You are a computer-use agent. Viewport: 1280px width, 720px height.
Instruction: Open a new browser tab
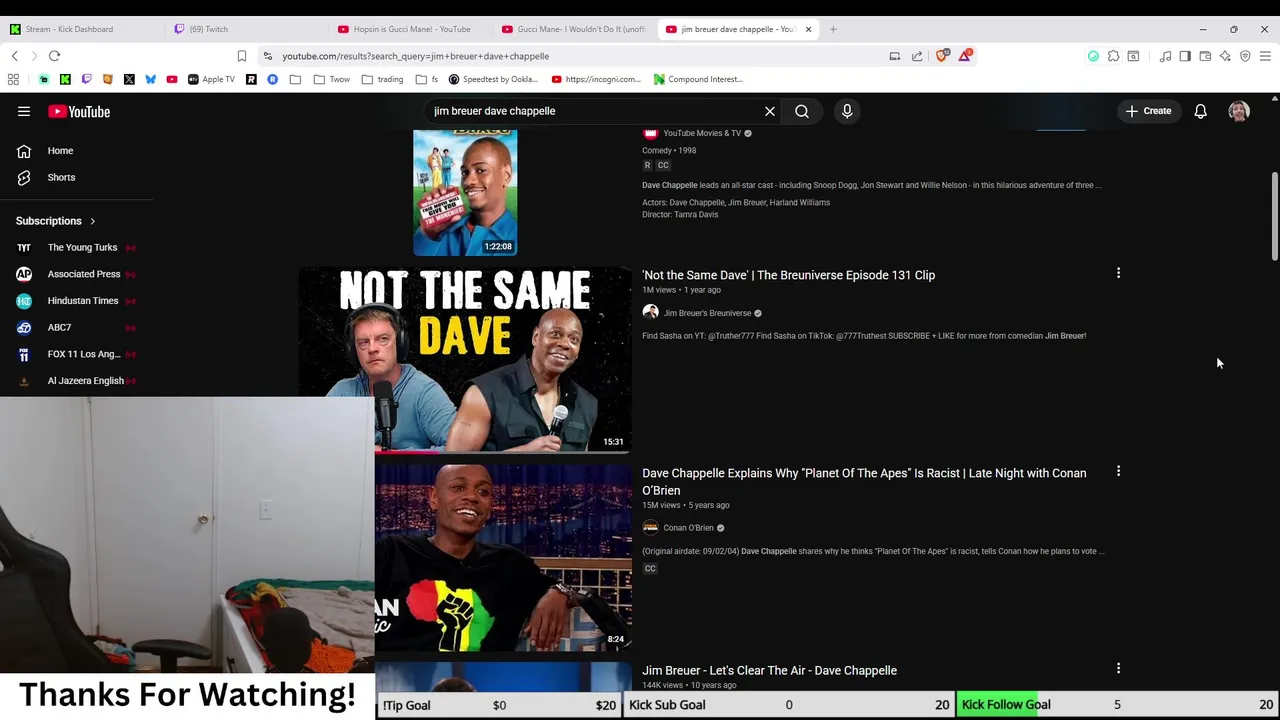[833, 29]
